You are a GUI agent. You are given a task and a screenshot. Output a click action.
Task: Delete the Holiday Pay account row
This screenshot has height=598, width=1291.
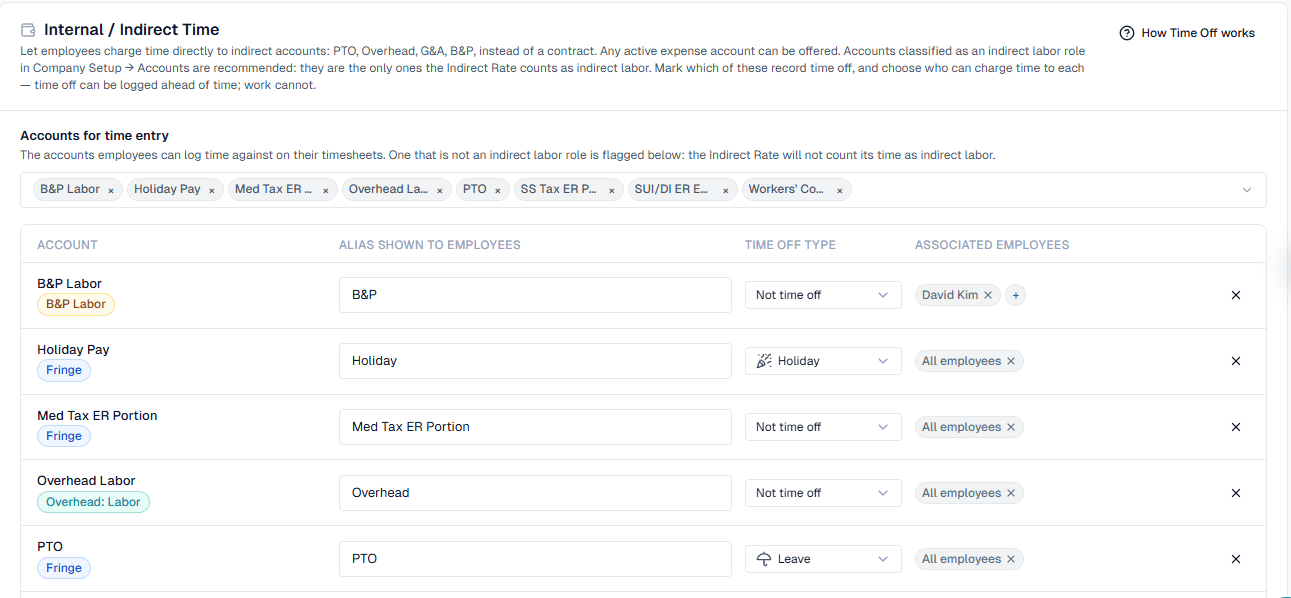1236,361
